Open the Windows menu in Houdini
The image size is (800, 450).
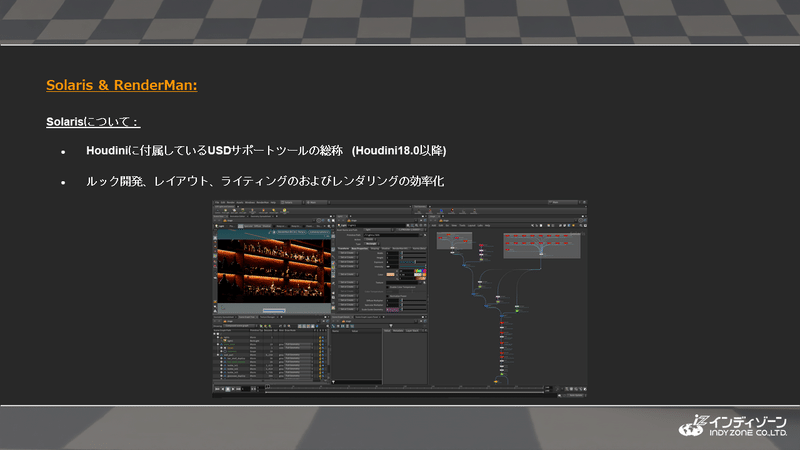(250, 203)
